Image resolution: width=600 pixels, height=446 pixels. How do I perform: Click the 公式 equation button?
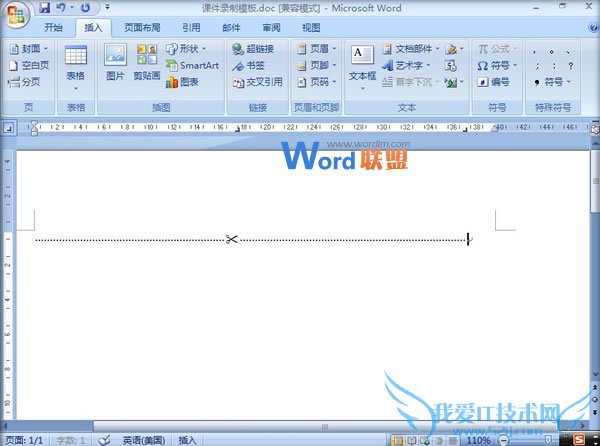(x=497, y=49)
